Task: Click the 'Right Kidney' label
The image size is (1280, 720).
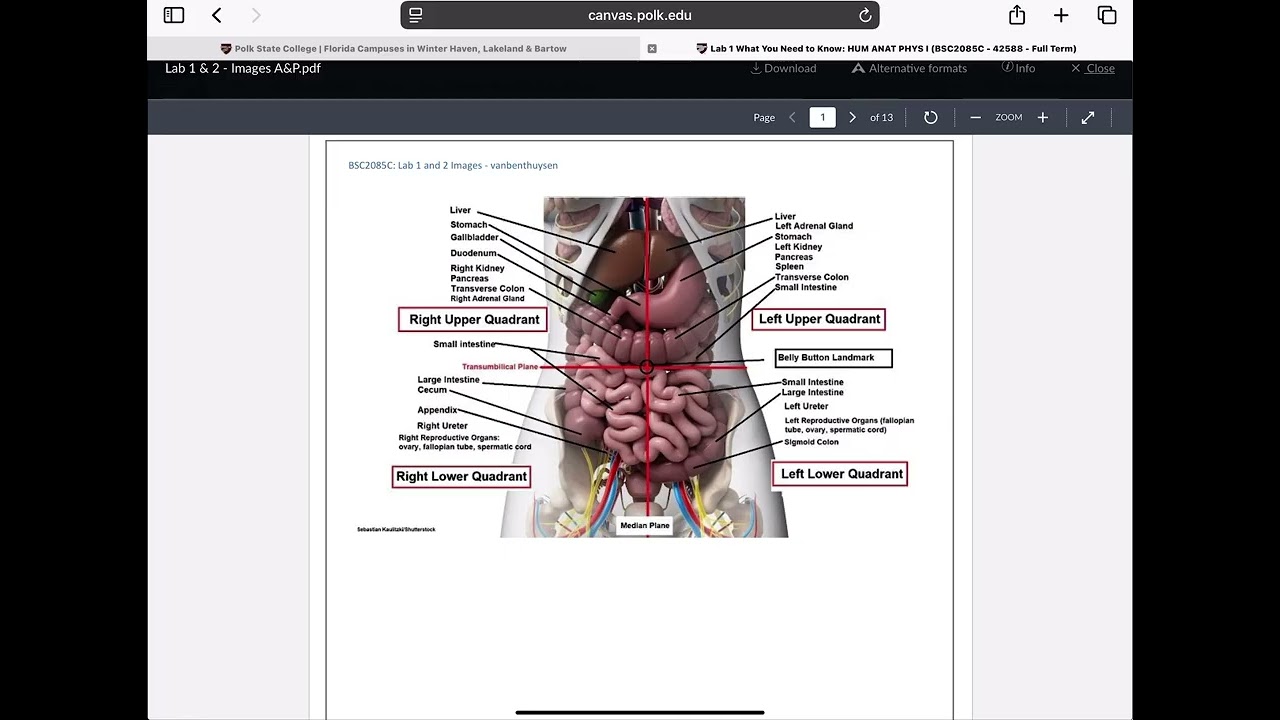Action: pos(477,268)
